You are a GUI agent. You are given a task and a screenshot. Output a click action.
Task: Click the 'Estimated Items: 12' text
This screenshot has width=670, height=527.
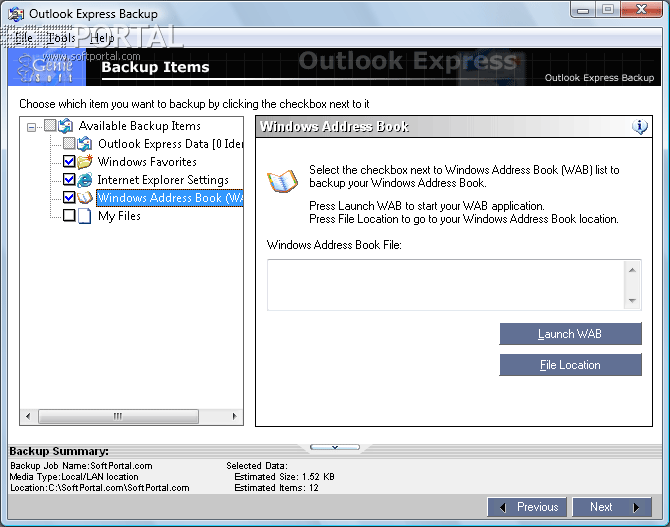[x=276, y=488]
